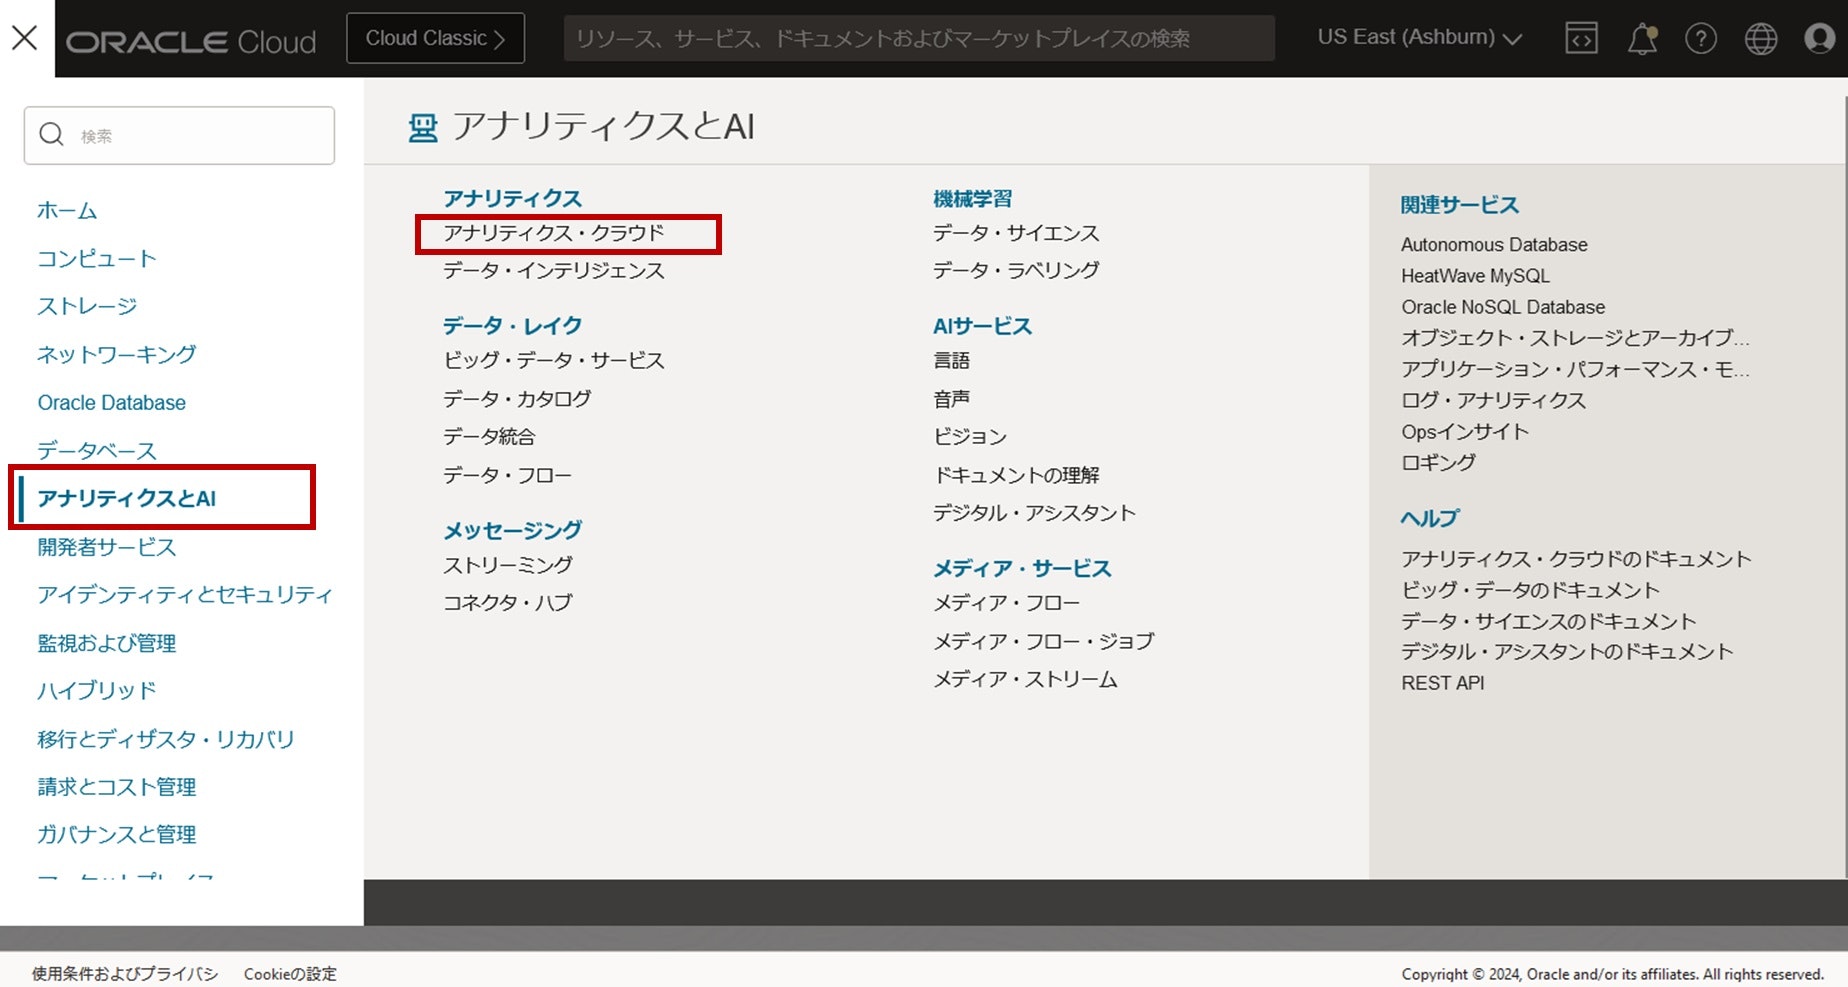The width and height of the screenshot is (1848, 987).
Task: Open アナリティクス・クラウドのドキュメント help link
Action: point(1576,559)
